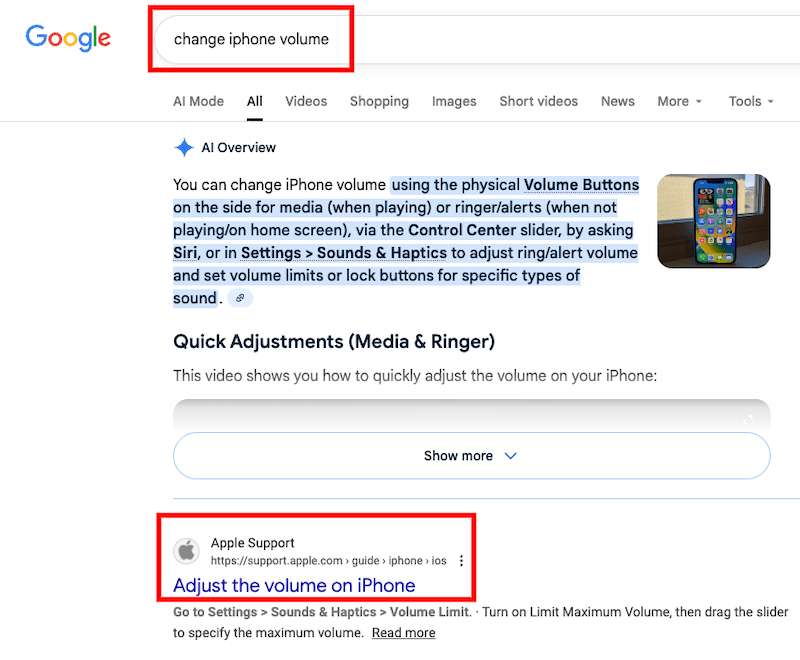Click the AI Overview sparkle icon
Screen dimensions: 800x660
(x=184, y=147)
